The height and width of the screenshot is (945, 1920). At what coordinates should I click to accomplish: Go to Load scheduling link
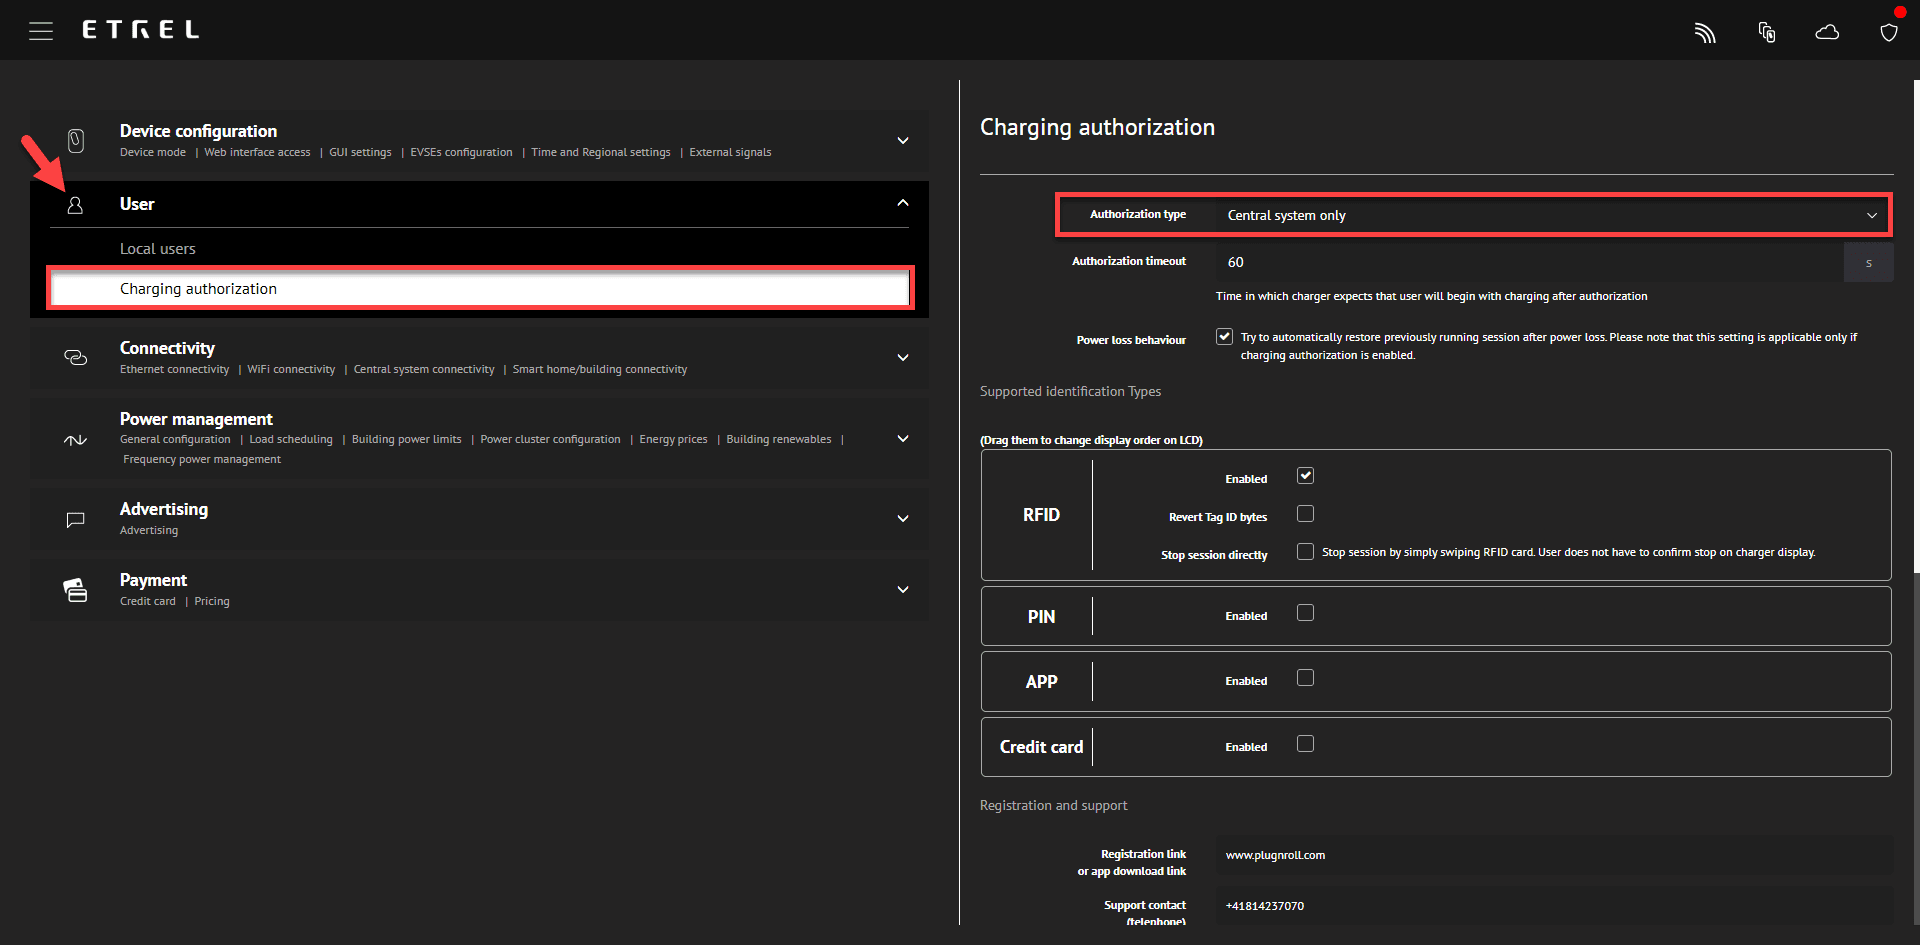[291, 440]
